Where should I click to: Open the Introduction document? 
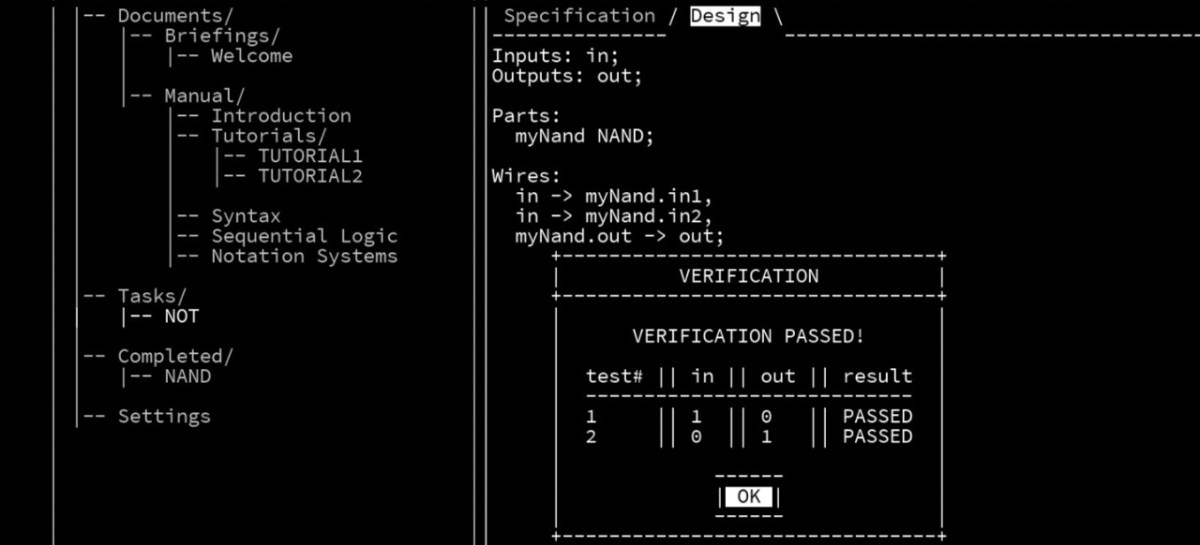(280, 116)
